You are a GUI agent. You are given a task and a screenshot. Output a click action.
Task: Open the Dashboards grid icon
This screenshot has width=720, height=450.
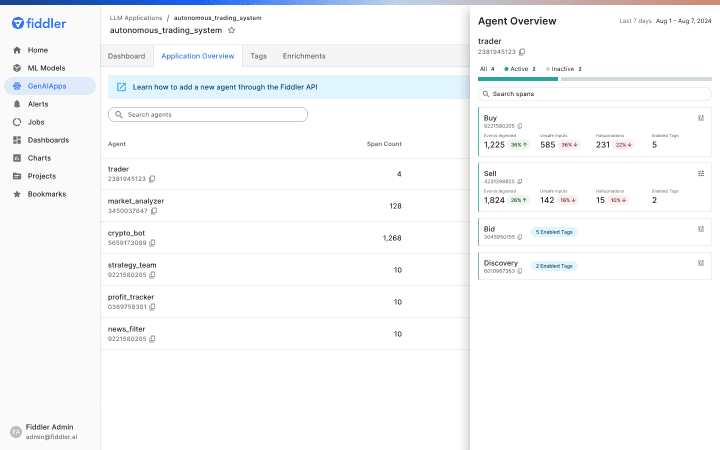(17, 140)
